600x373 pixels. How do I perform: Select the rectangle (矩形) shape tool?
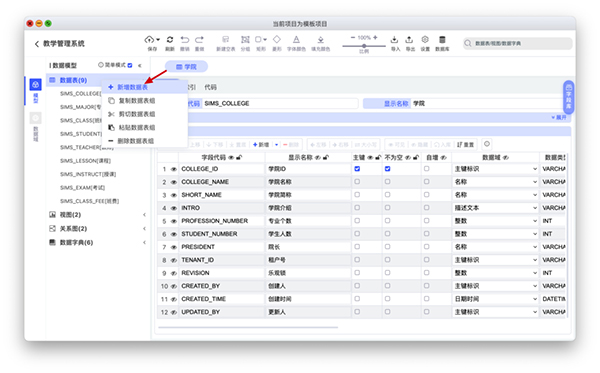coord(259,39)
